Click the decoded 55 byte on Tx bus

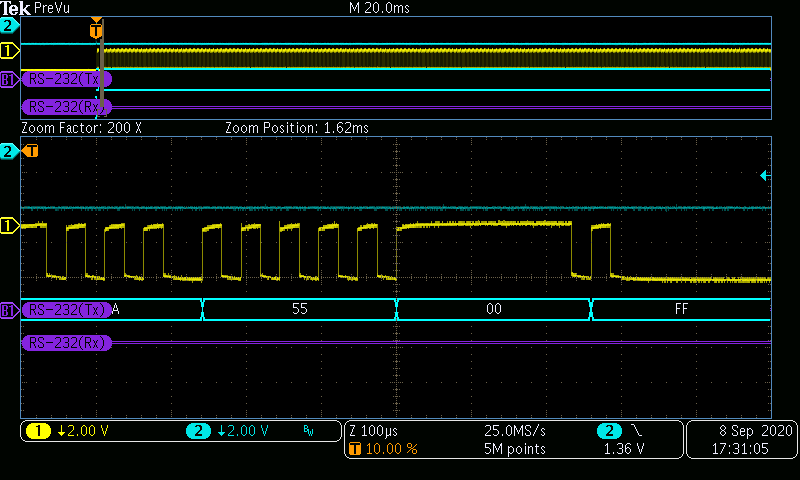(x=299, y=310)
